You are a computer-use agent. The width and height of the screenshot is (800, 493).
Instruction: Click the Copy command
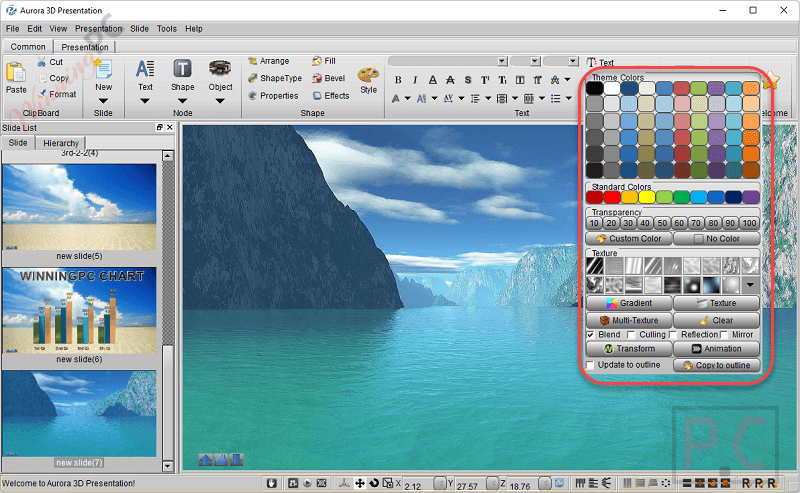click(x=53, y=78)
